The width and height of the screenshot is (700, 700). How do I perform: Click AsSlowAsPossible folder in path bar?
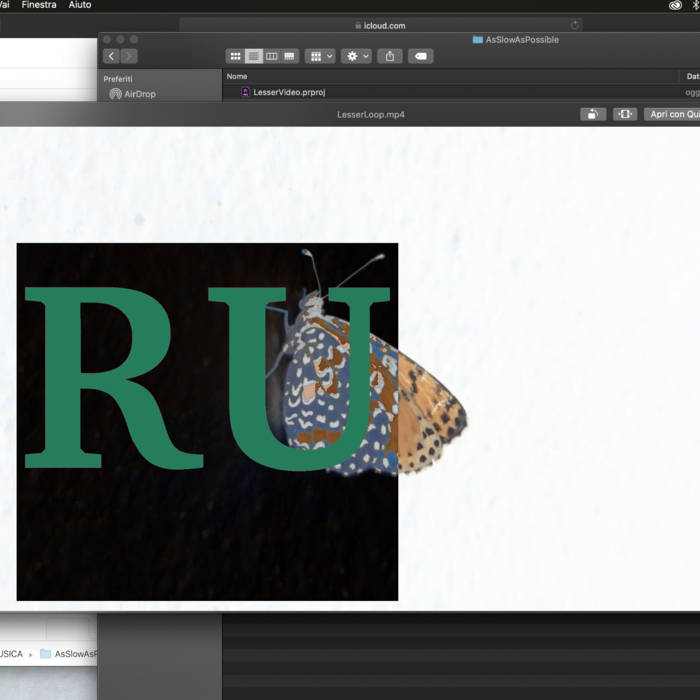pyautogui.click(x=70, y=653)
